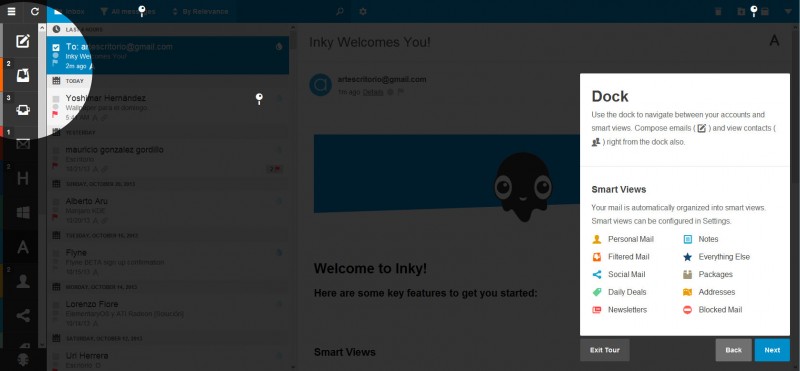
Task: Click the sender avatar circle in message header
Action: [321, 85]
